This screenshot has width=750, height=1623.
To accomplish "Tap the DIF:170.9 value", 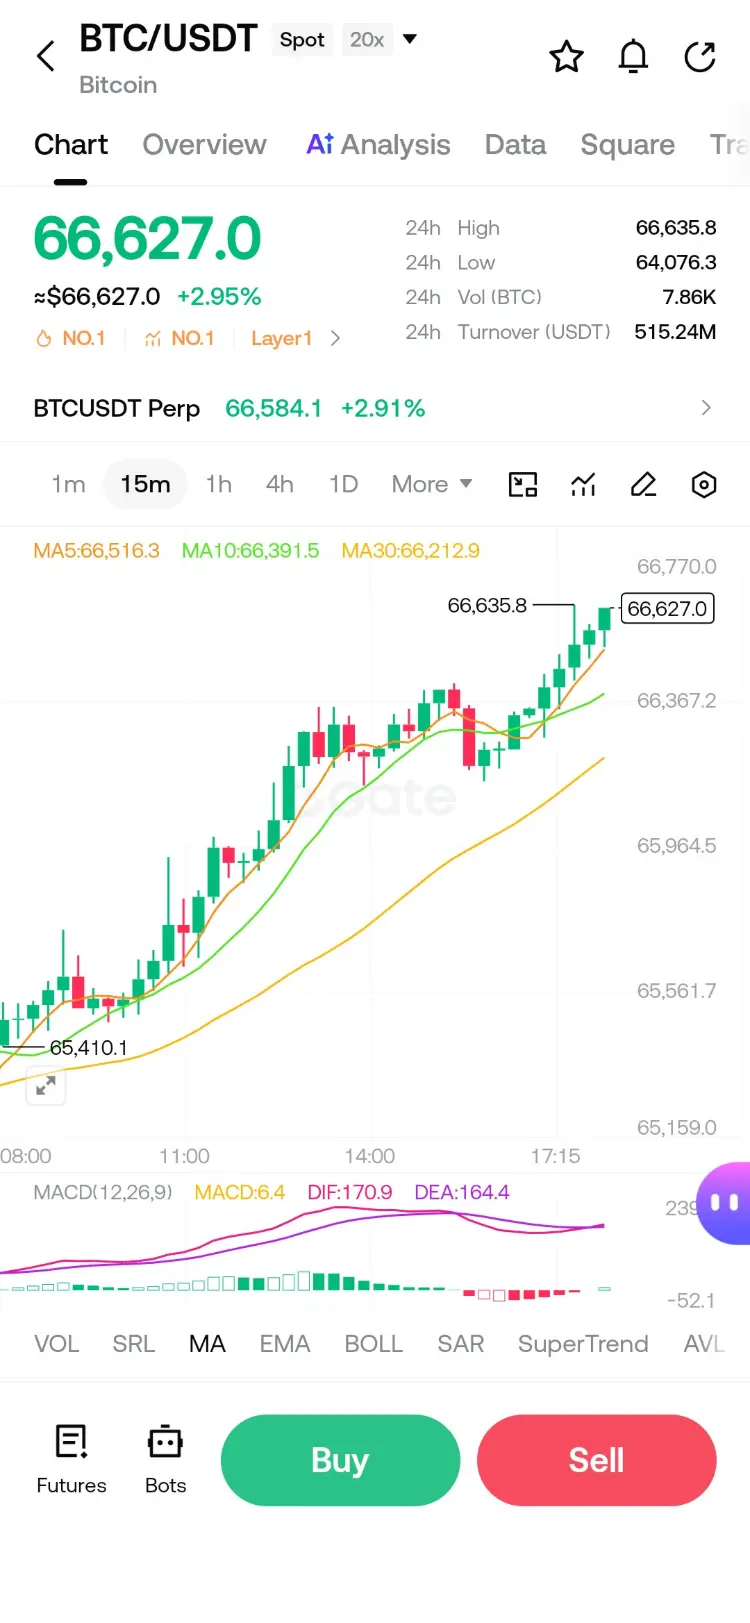I will pos(350,1192).
